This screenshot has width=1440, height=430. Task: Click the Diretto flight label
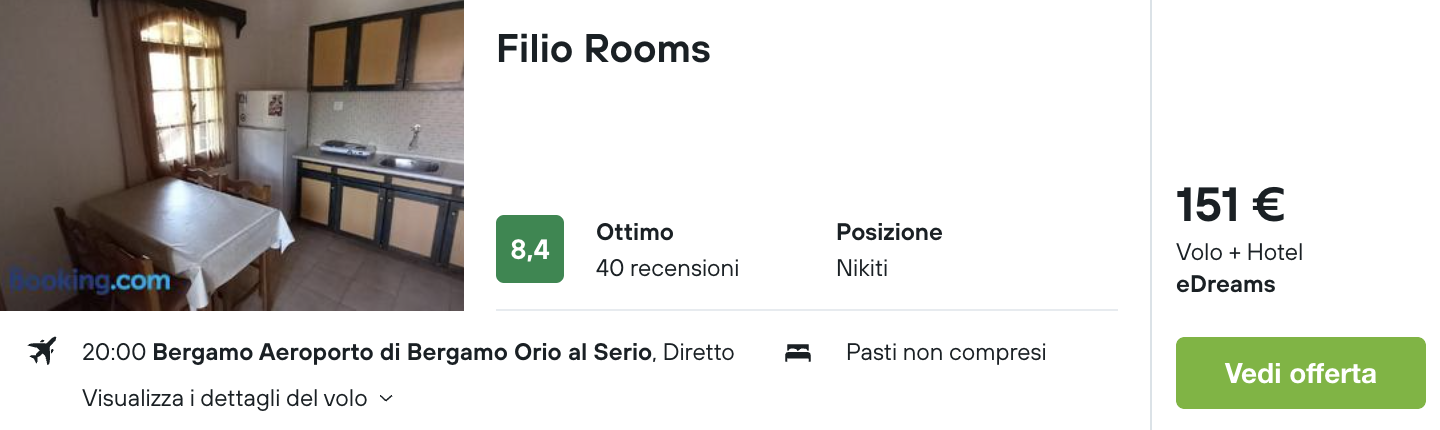click(x=699, y=352)
